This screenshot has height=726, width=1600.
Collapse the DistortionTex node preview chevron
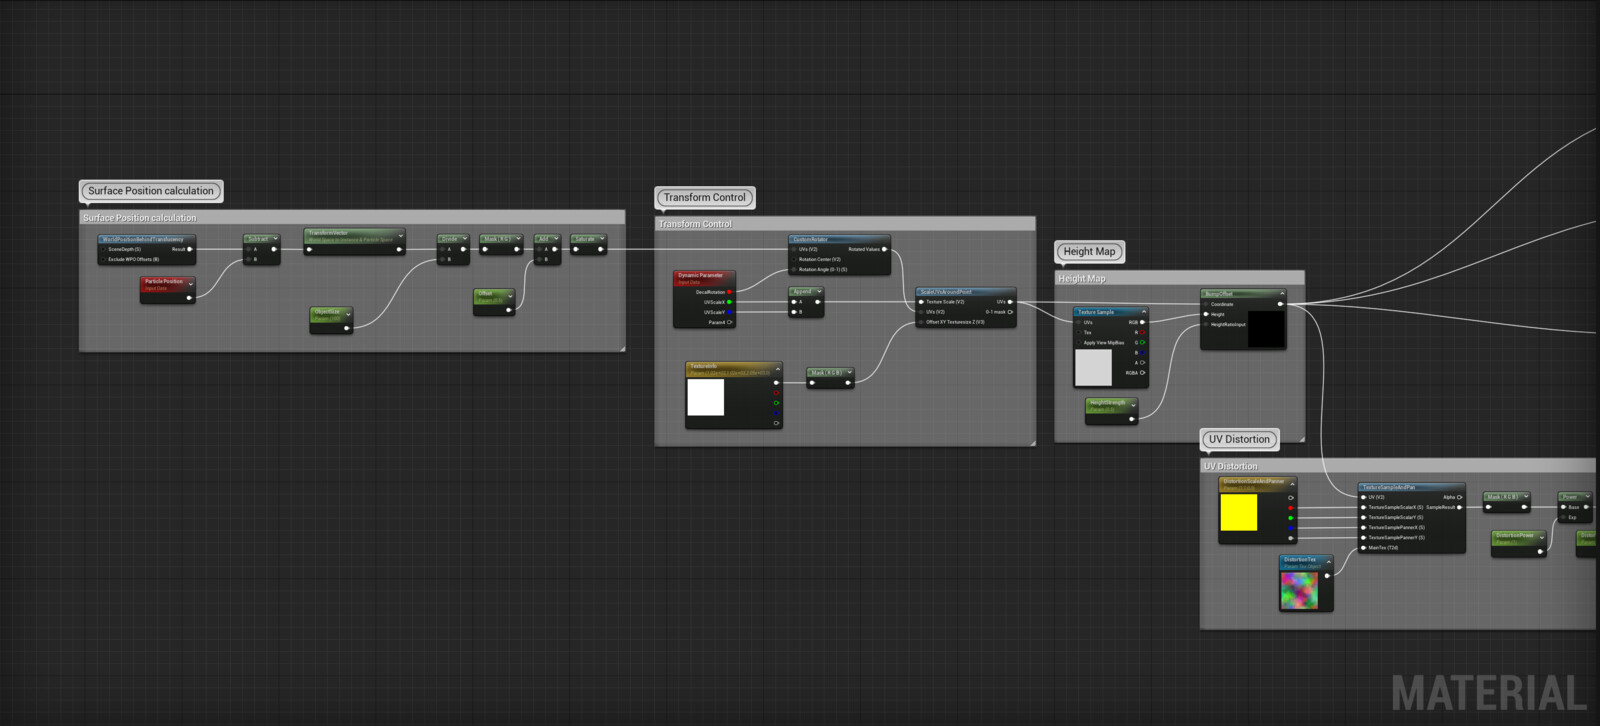[1328, 562]
